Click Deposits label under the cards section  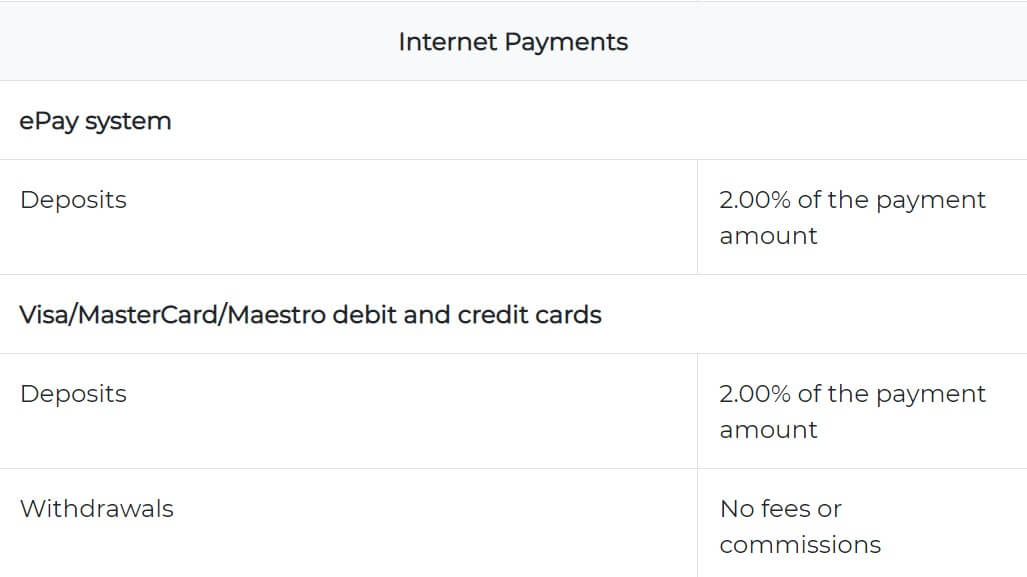pos(73,394)
